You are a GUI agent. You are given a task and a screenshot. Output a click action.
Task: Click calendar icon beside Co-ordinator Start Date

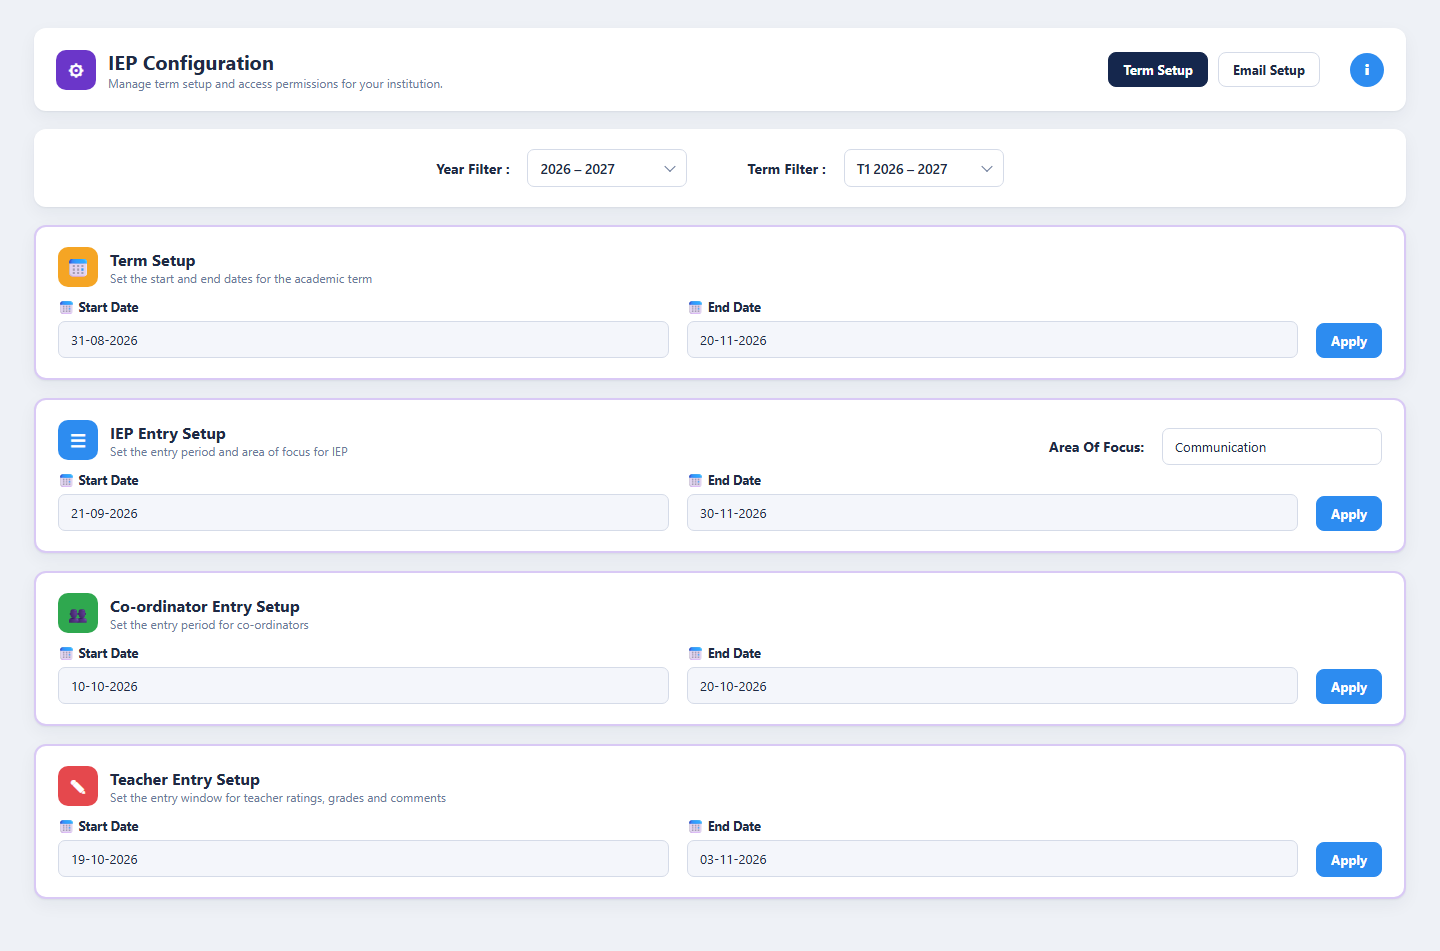click(x=66, y=653)
